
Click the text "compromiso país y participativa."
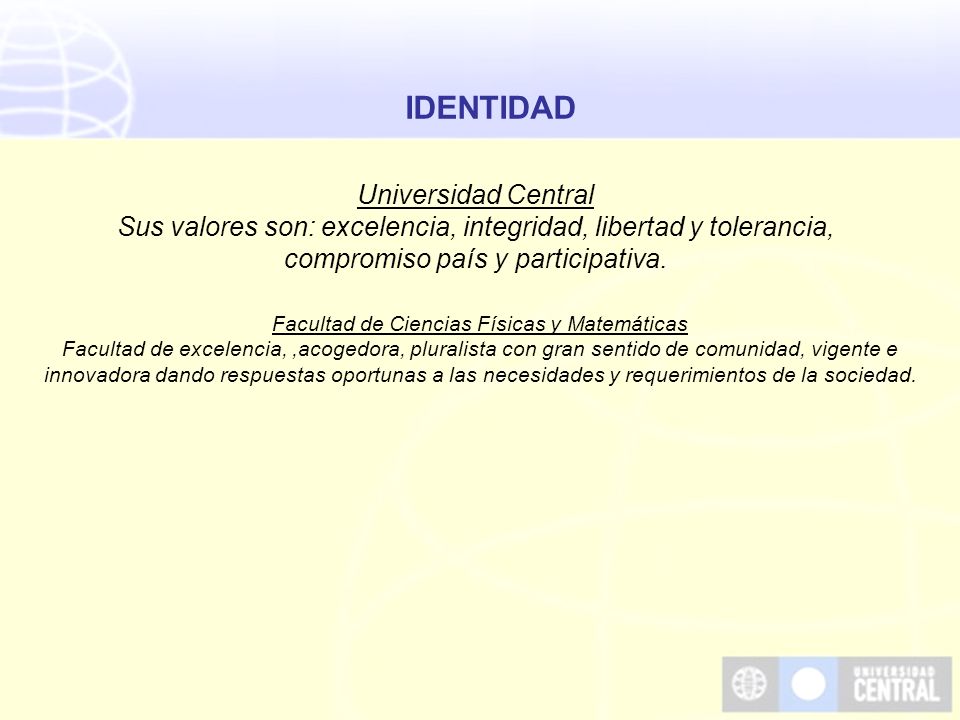click(x=475, y=259)
